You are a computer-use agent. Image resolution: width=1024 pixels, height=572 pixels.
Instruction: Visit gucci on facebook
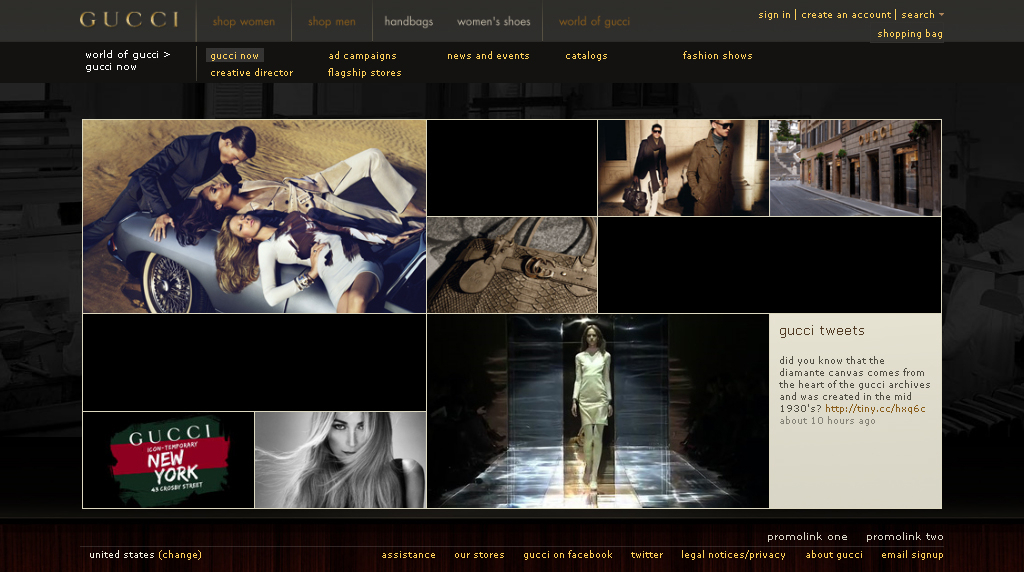568,554
